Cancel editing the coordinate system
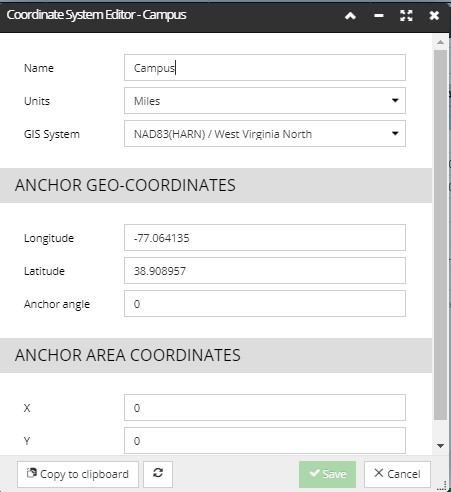The width and height of the screenshot is (451, 492). (397, 474)
